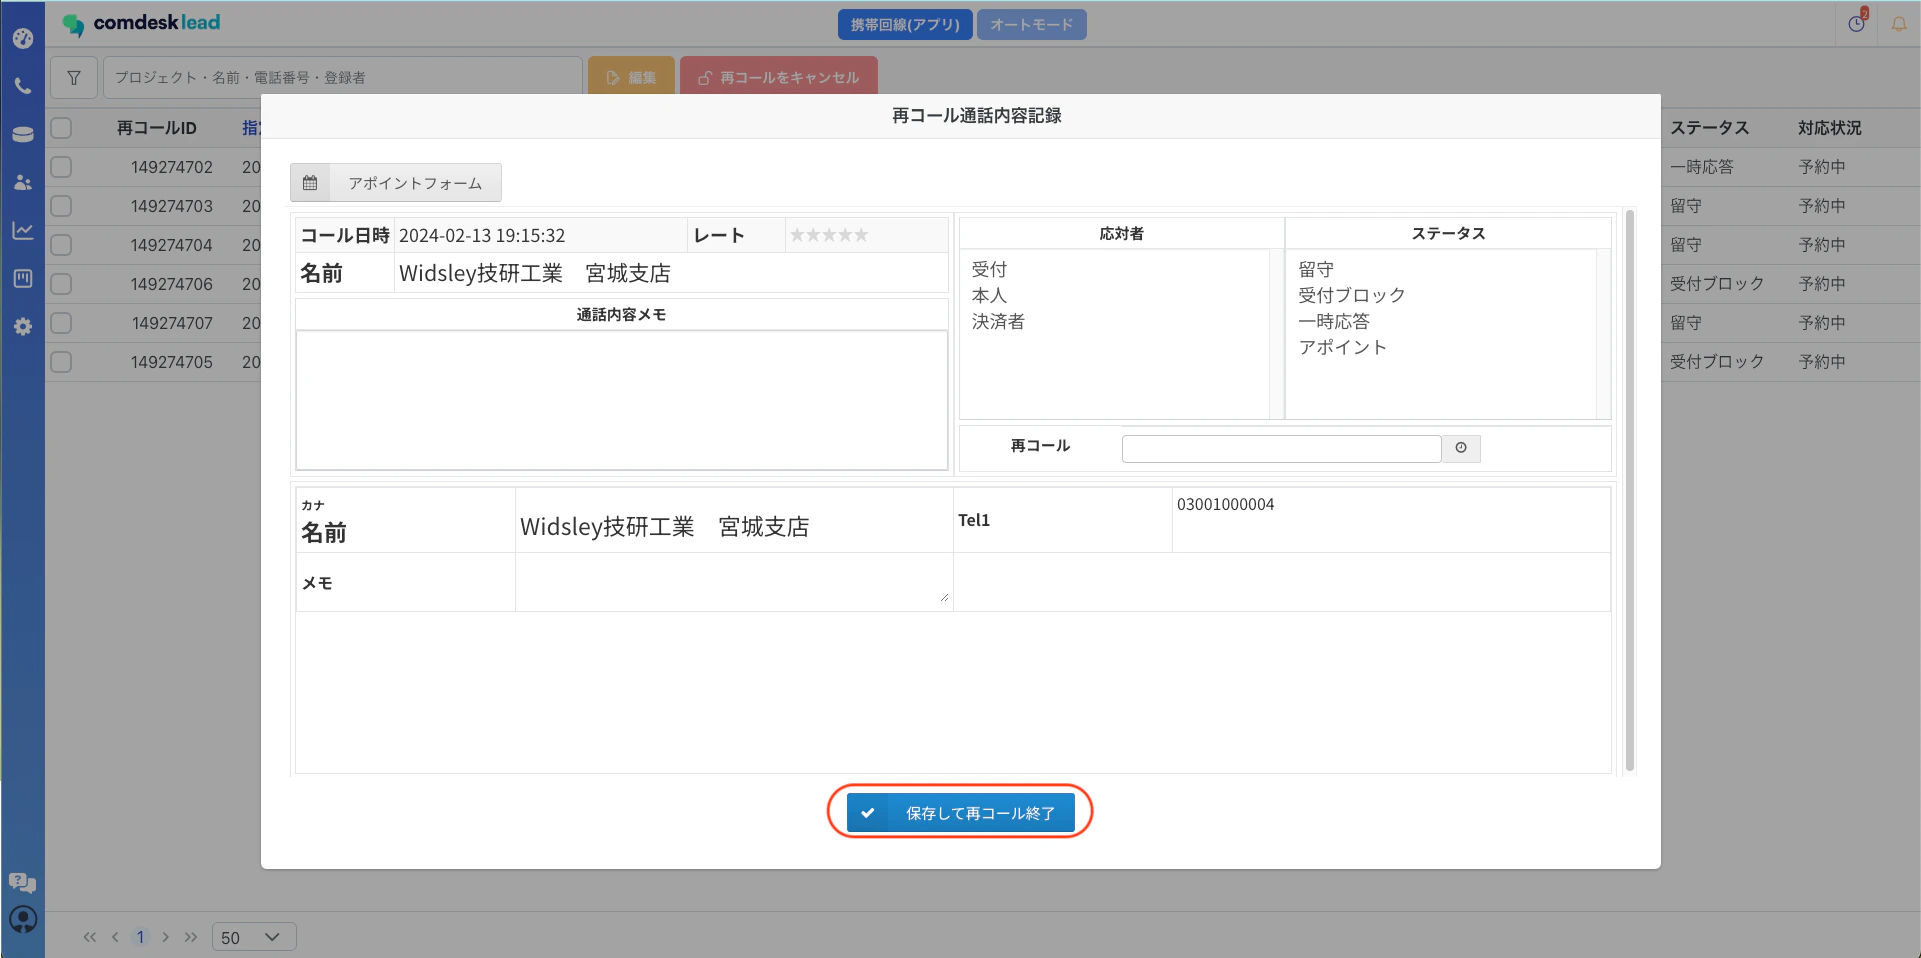Select 留守 in the dialog ステータス list
Image resolution: width=1921 pixels, height=958 pixels.
1316,269
